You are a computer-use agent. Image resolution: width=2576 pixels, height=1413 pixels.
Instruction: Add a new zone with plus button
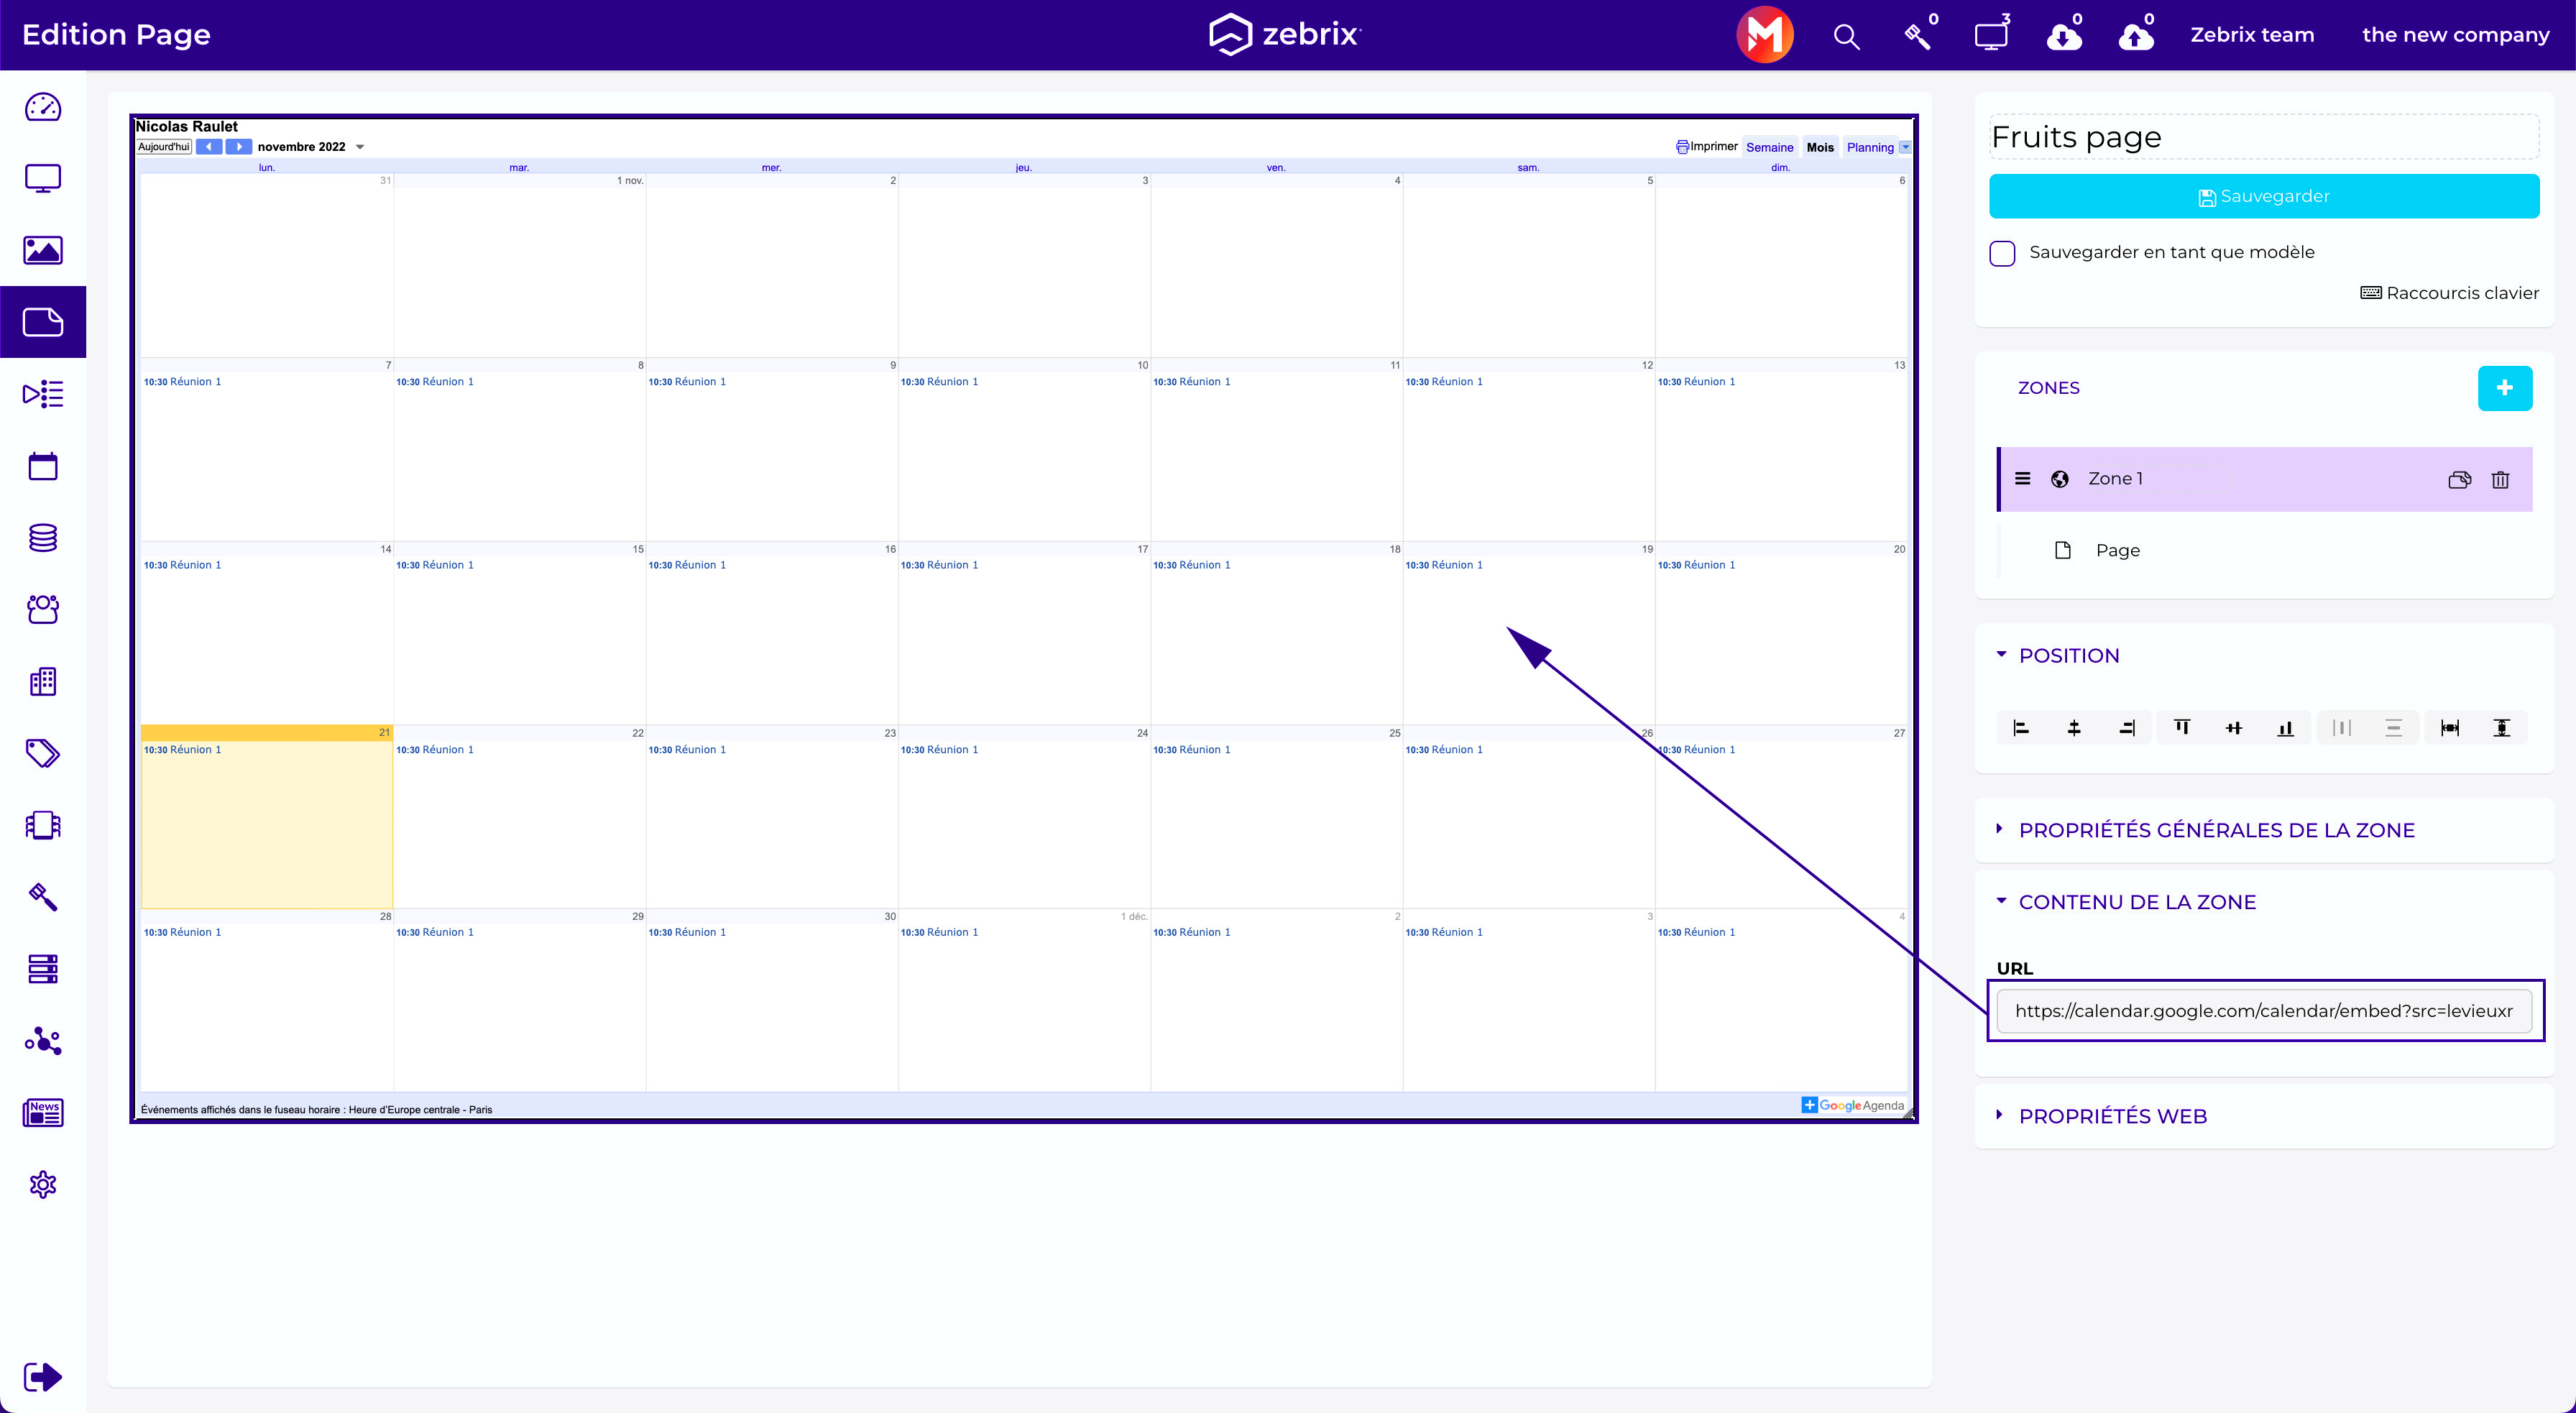(2504, 388)
